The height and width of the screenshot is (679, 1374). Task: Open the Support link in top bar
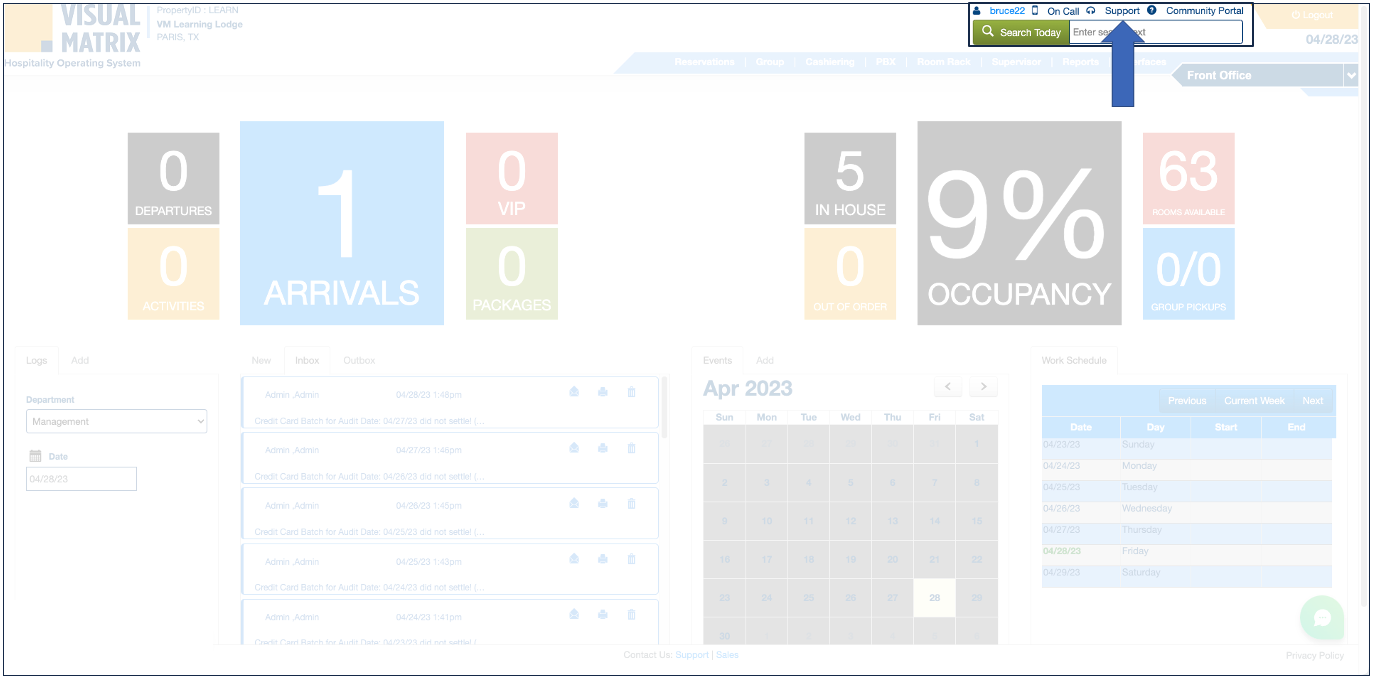pos(1122,11)
